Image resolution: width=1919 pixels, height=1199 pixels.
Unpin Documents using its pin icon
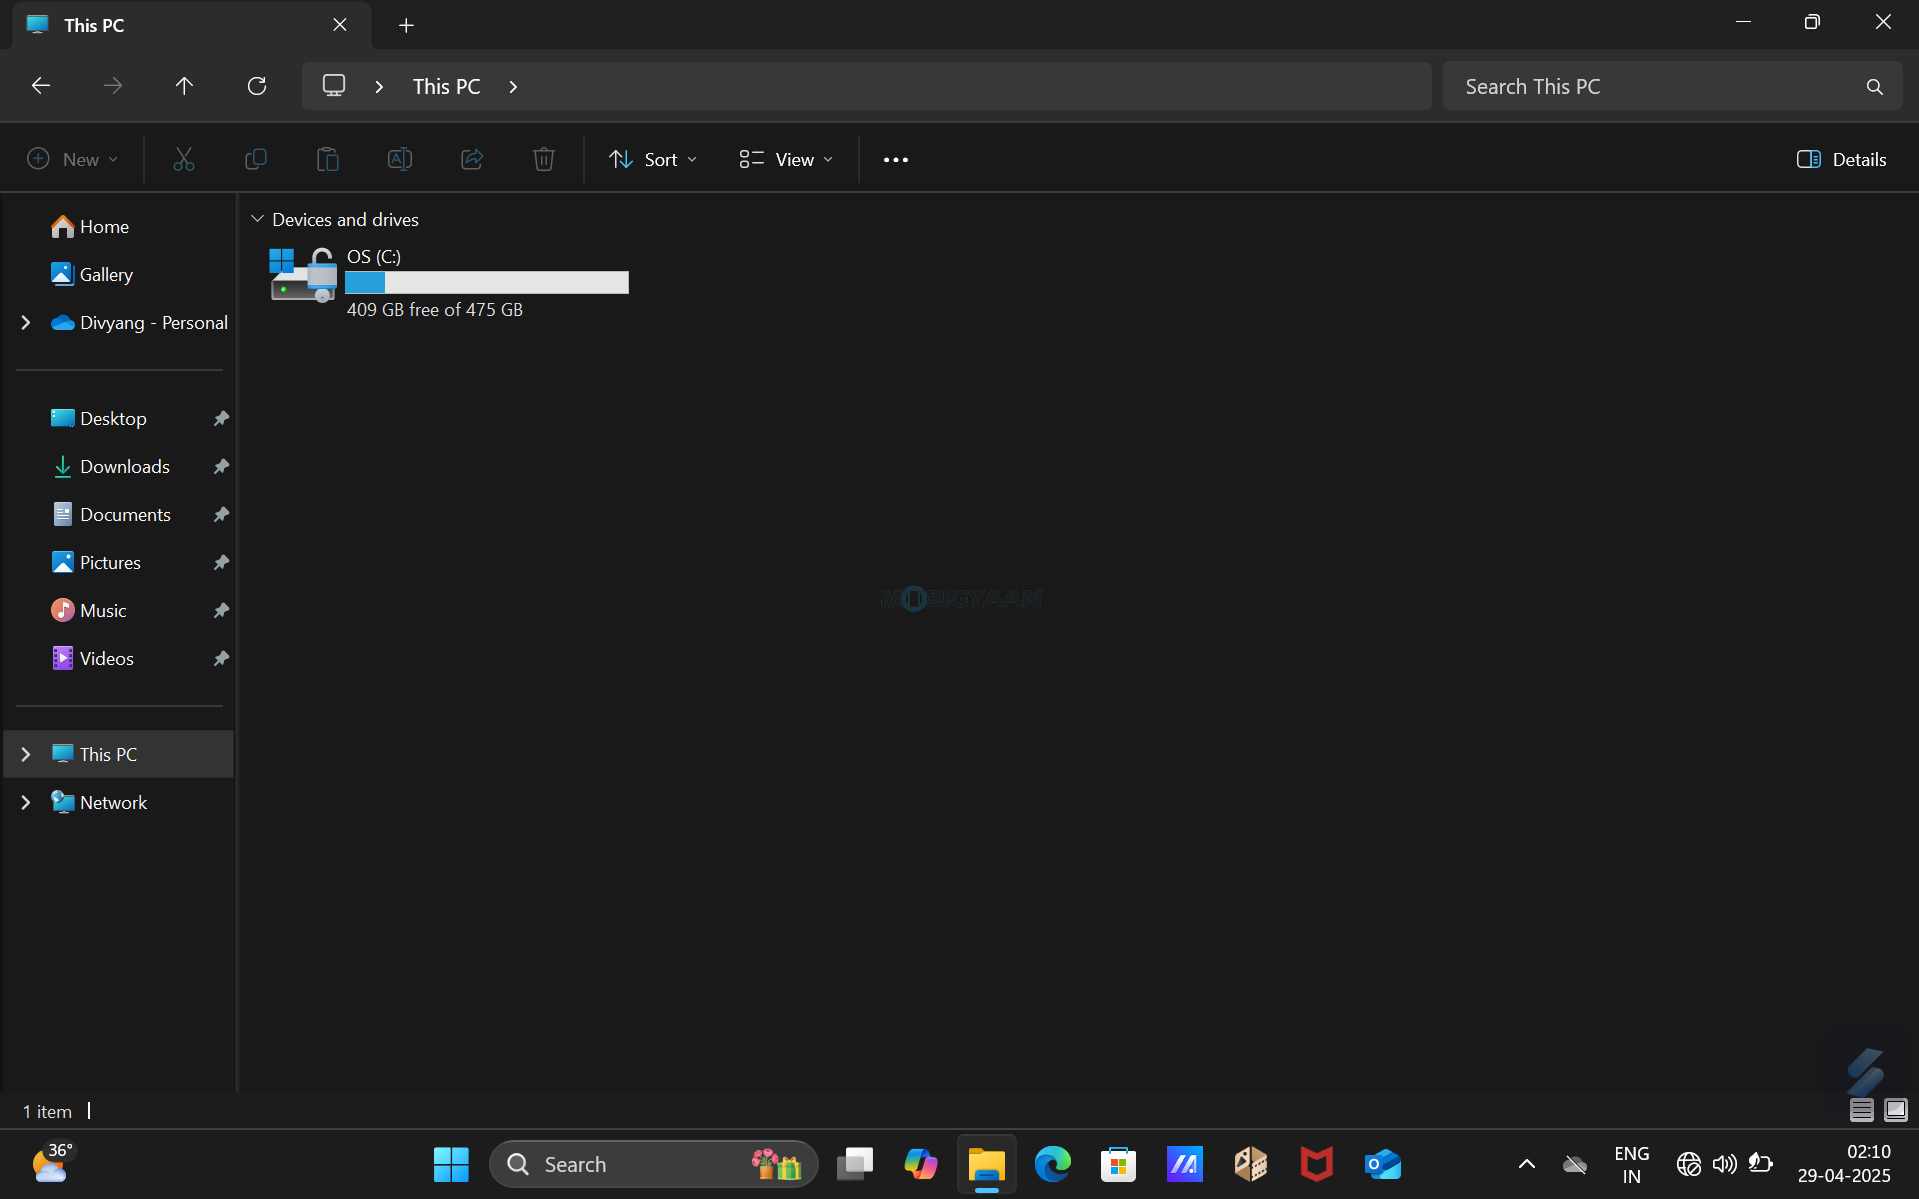click(x=221, y=514)
